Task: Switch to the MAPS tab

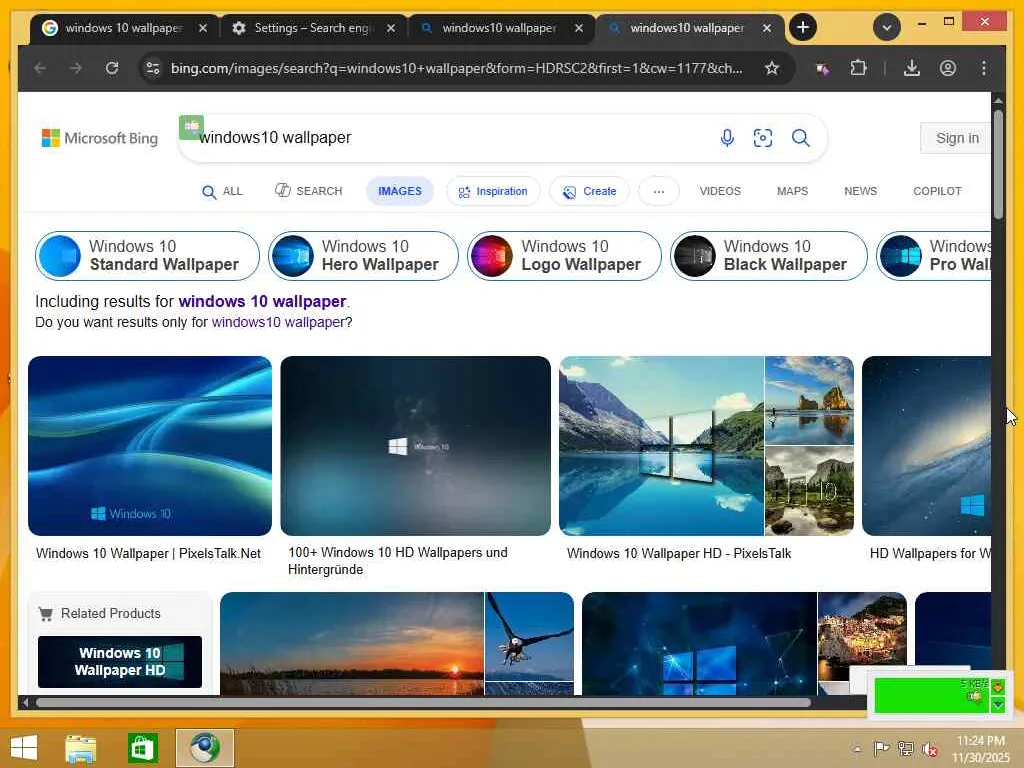Action: [x=792, y=191]
